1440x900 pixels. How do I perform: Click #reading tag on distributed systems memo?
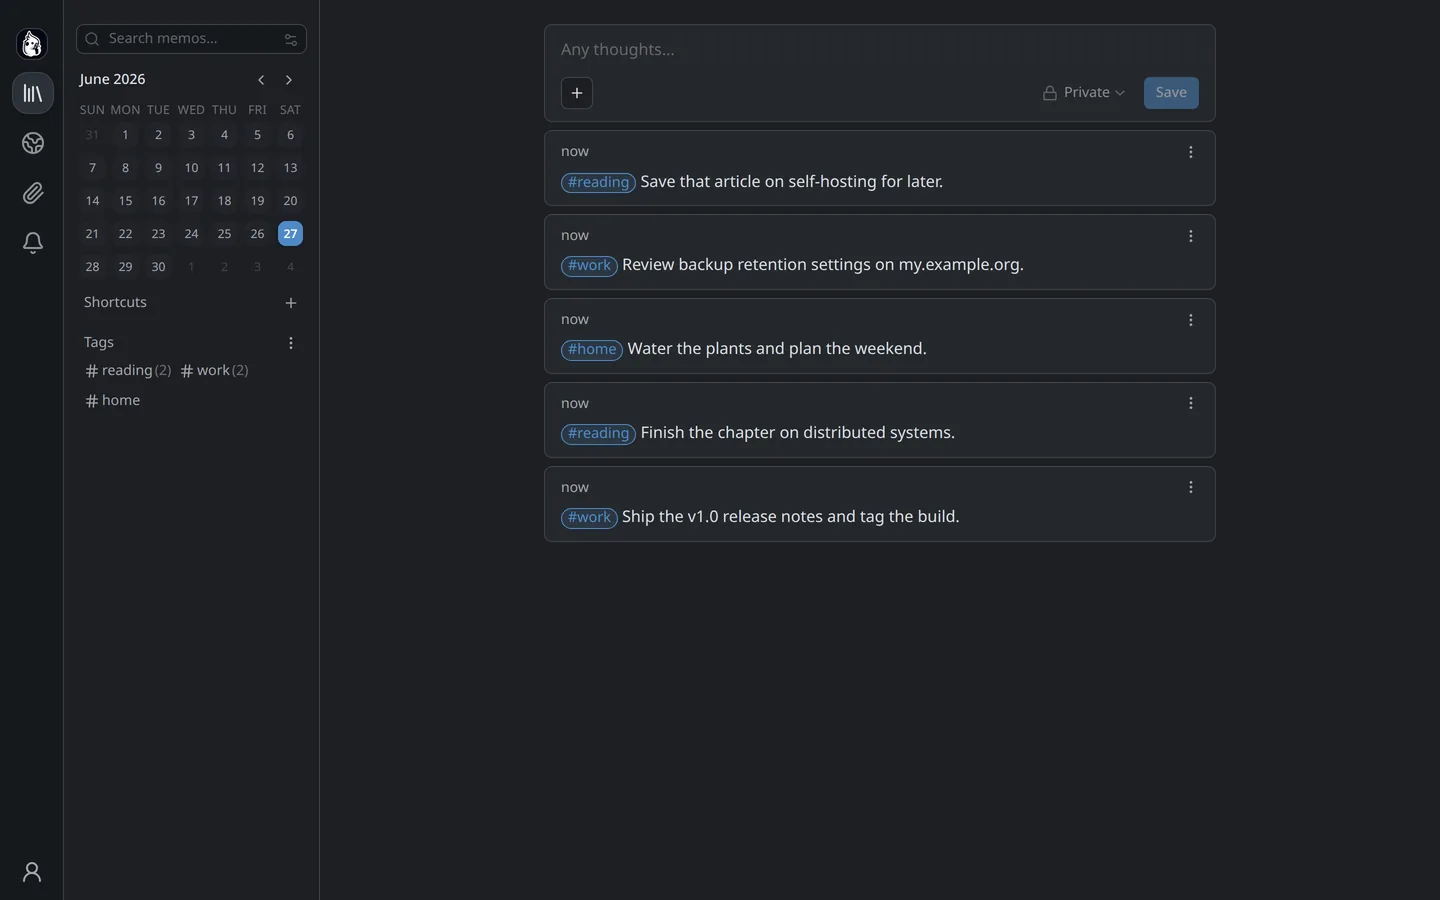[598, 434]
